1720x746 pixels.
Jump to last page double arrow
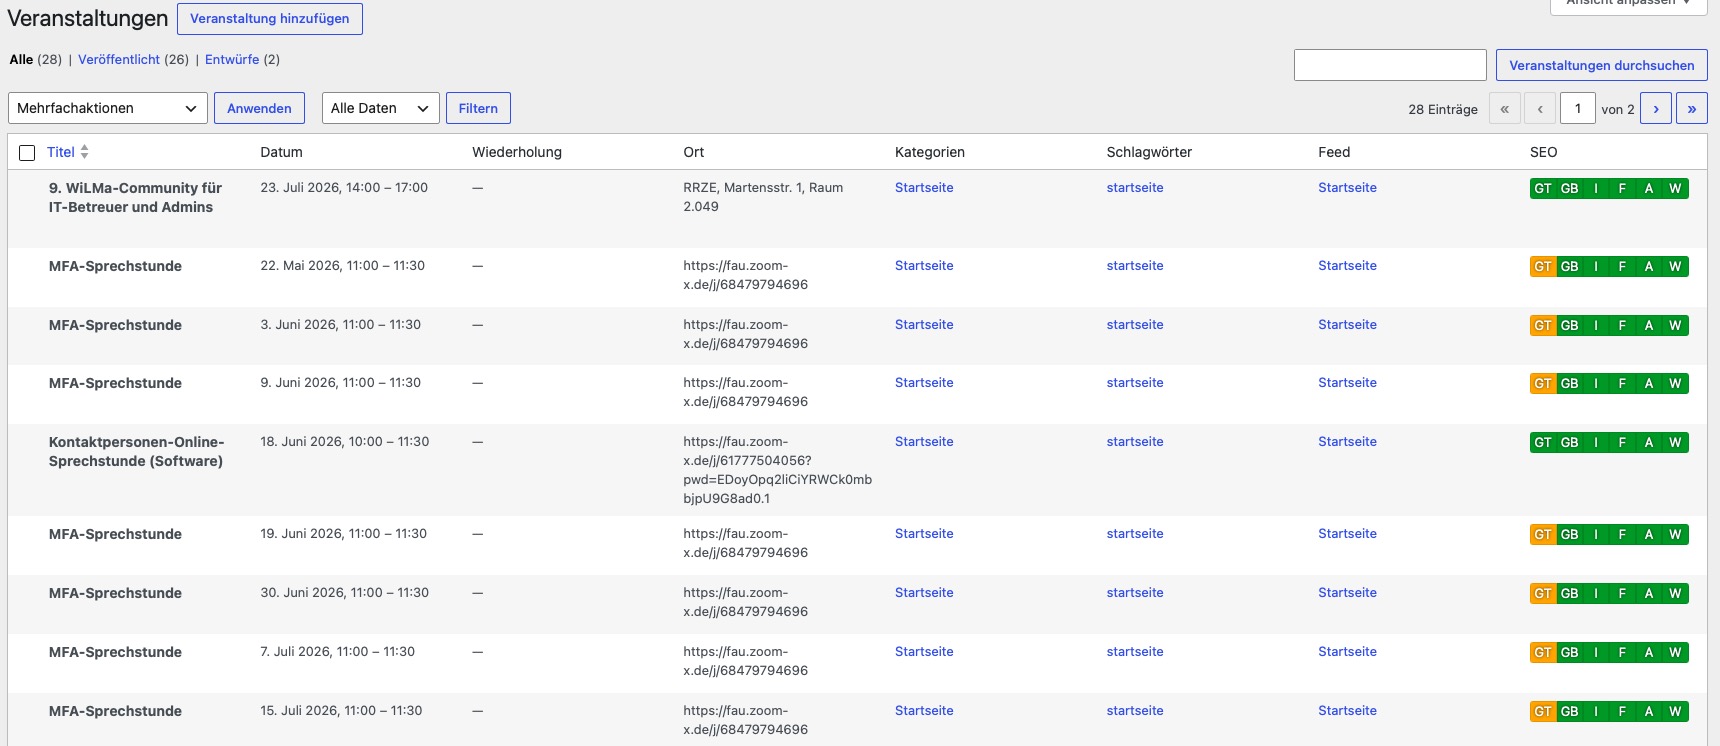1692,108
